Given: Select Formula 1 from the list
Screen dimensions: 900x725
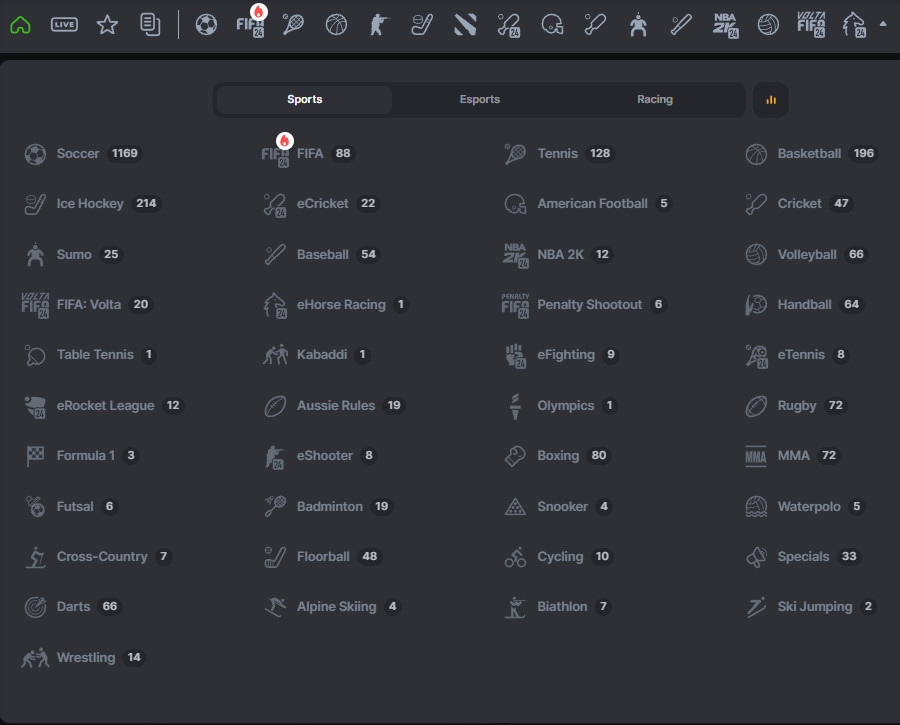Looking at the screenshot, I should tap(85, 456).
